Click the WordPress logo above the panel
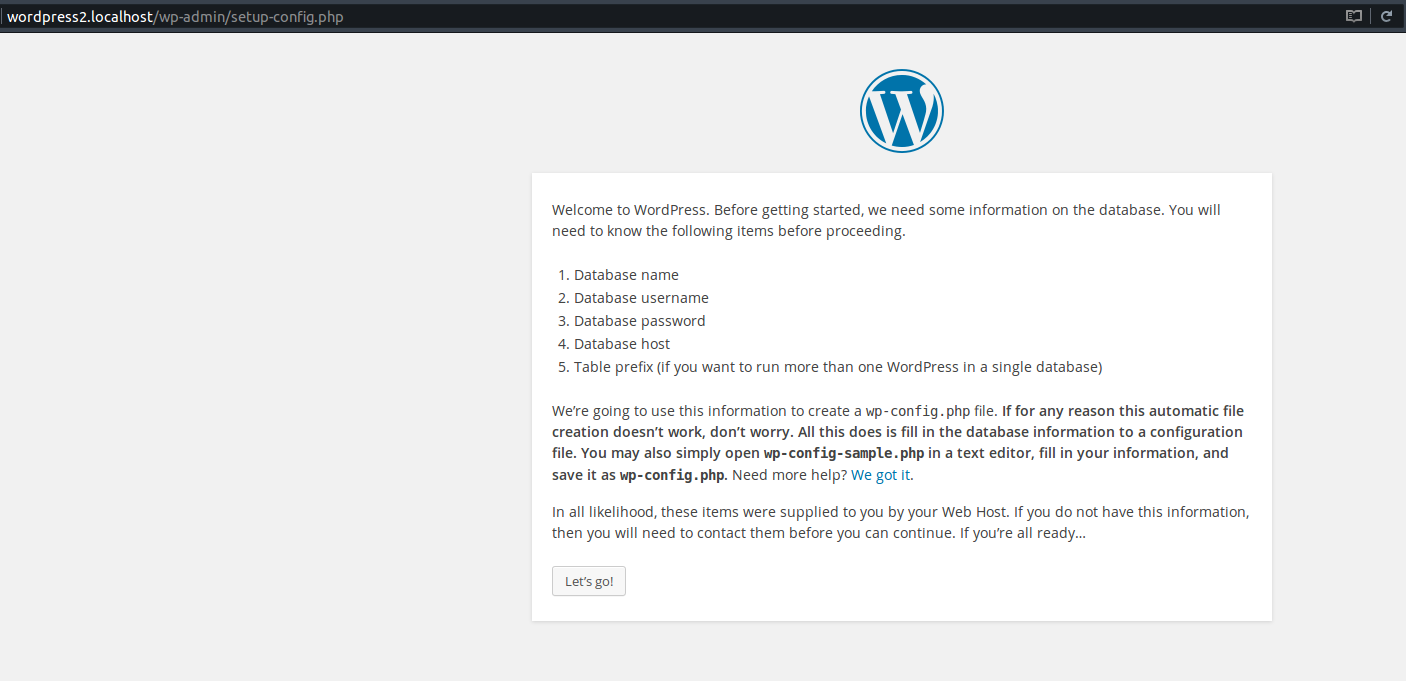This screenshot has height=681, width=1406. (x=901, y=111)
